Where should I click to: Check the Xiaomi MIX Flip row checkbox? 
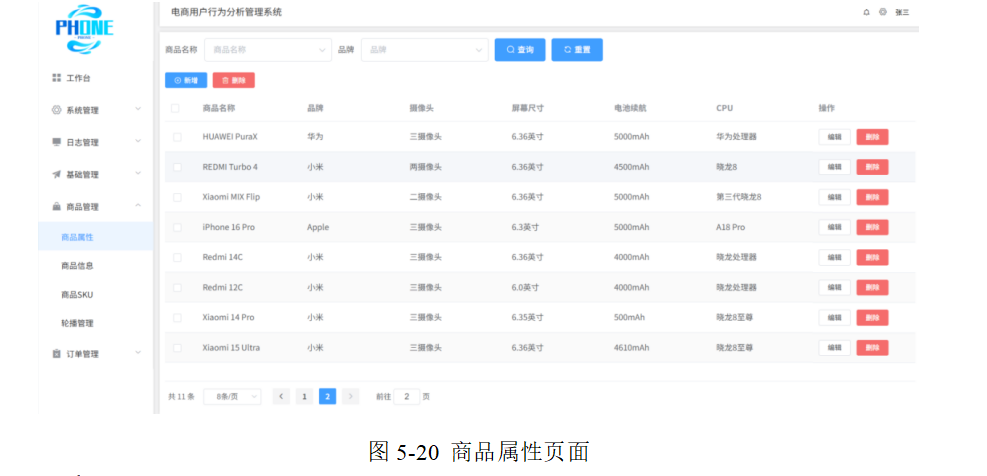pos(178,197)
